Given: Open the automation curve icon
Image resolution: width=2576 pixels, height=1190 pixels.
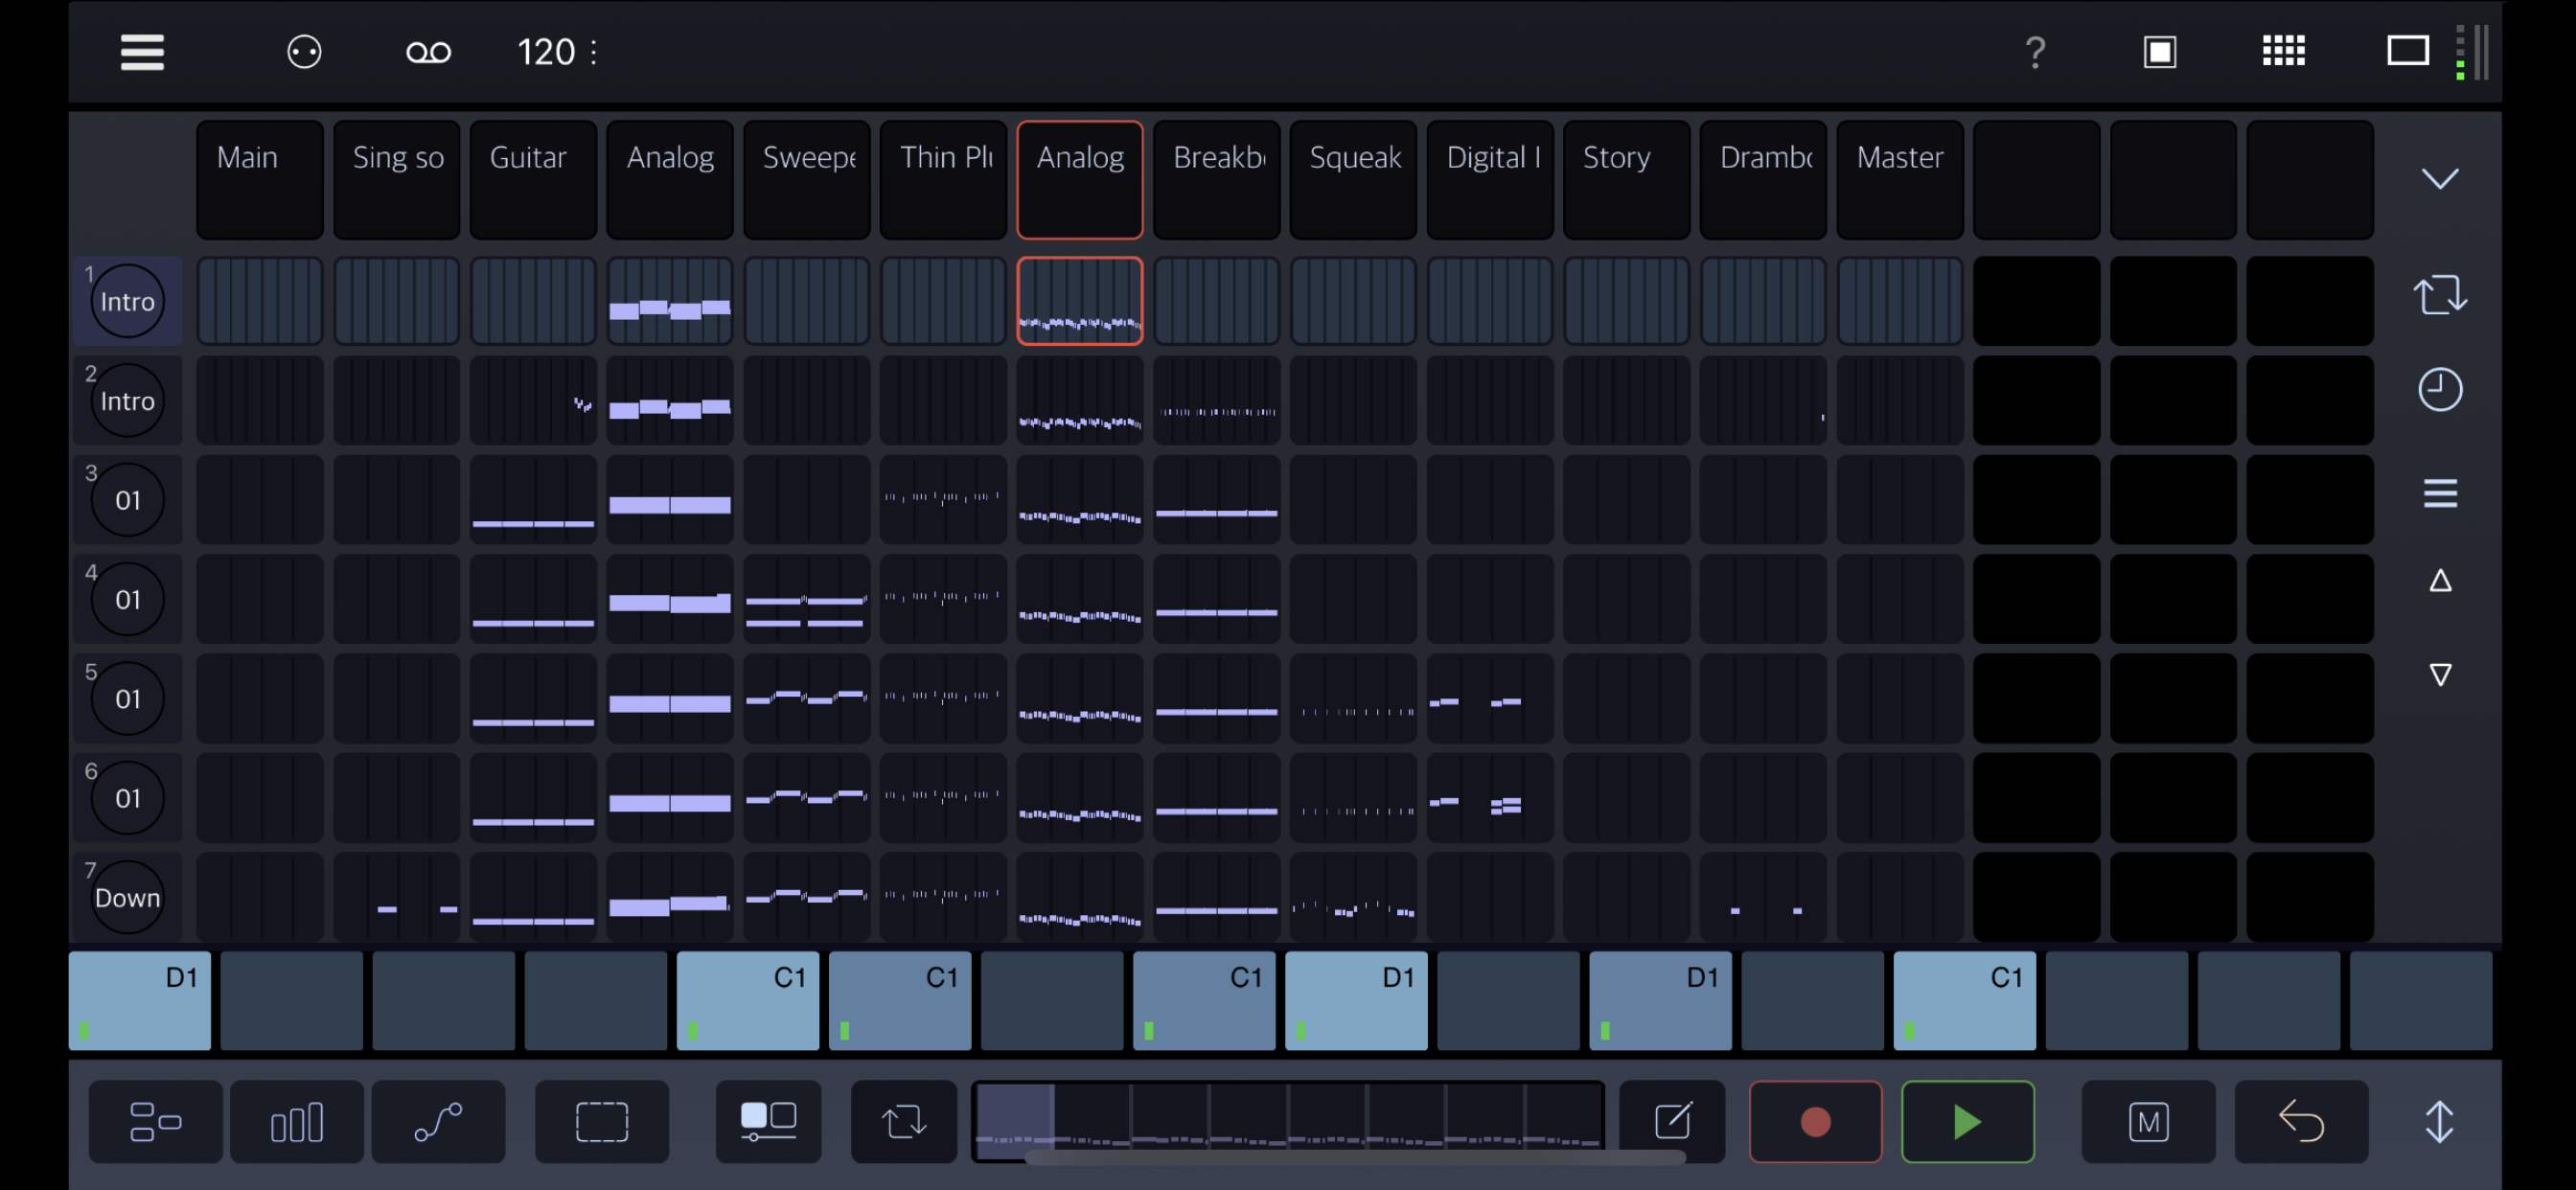Looking at the screenshot, I should pos(438,1121).
